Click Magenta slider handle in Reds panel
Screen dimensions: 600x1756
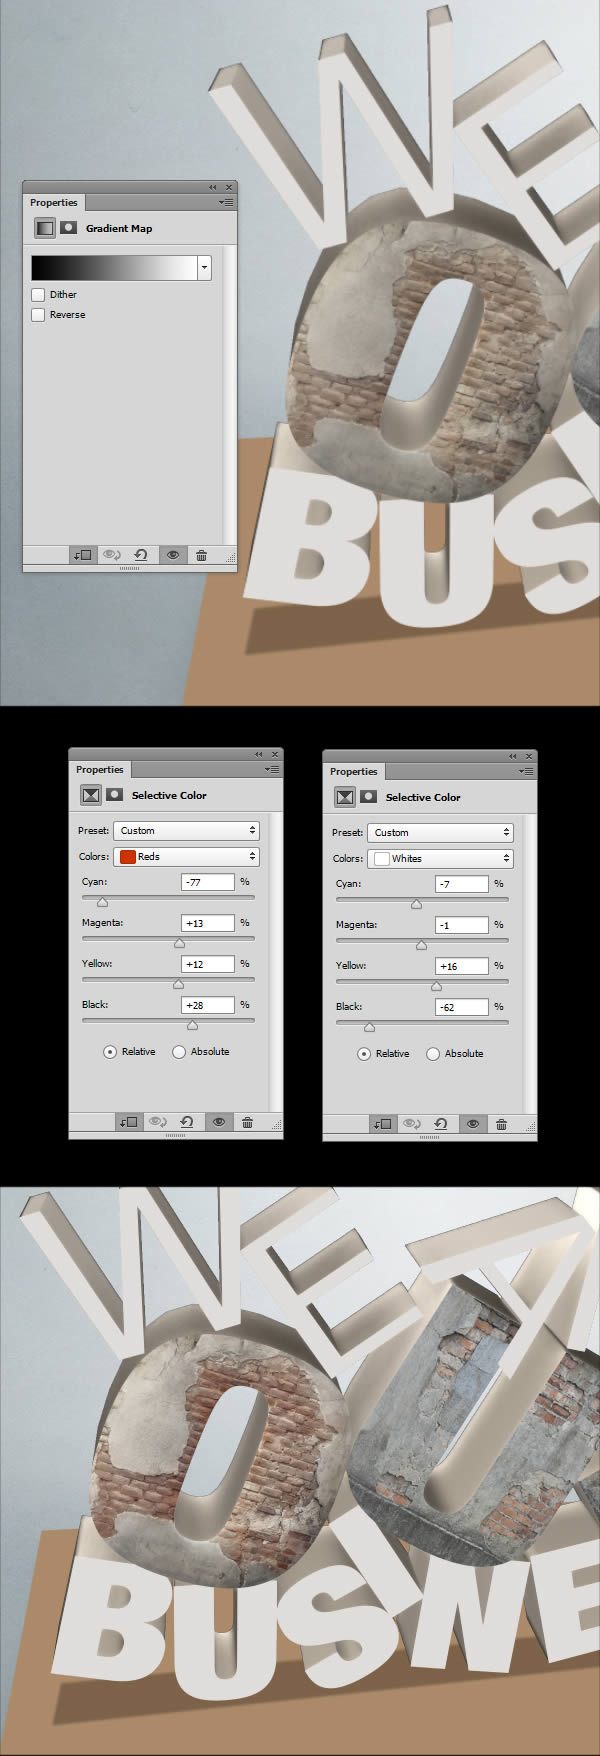[179, 943]
